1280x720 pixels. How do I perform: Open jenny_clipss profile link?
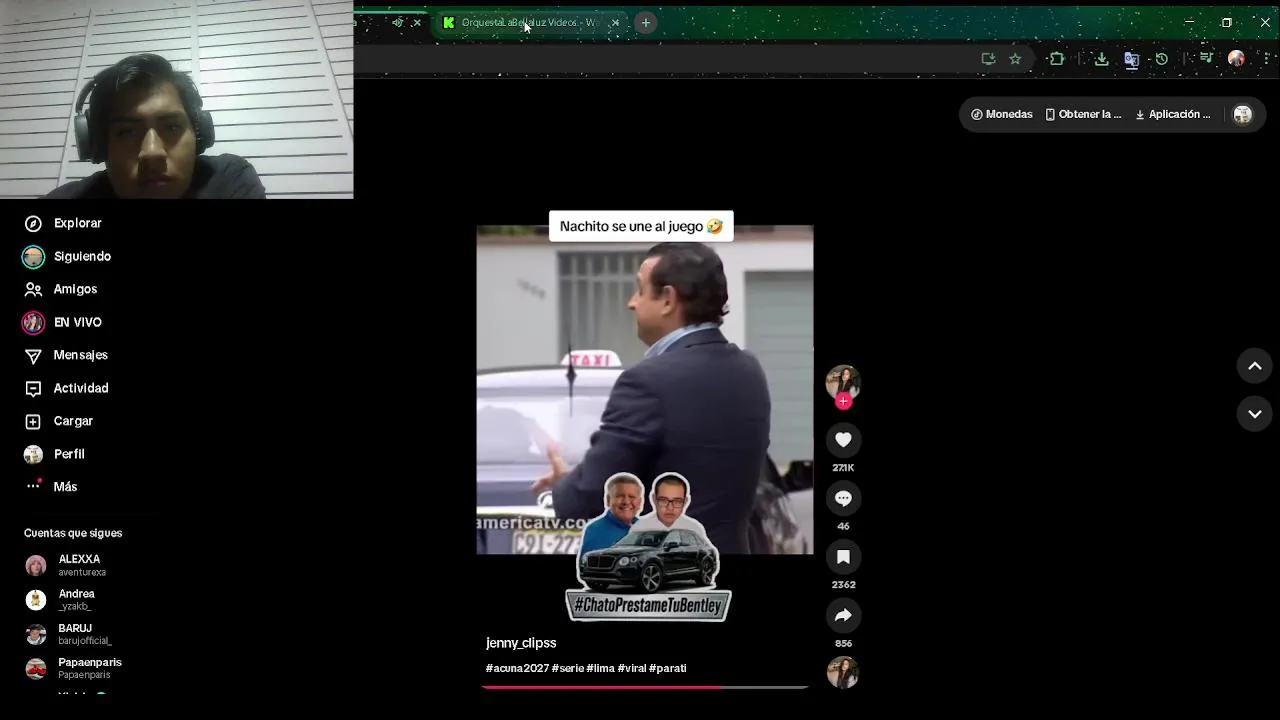(x=521, y=643)
